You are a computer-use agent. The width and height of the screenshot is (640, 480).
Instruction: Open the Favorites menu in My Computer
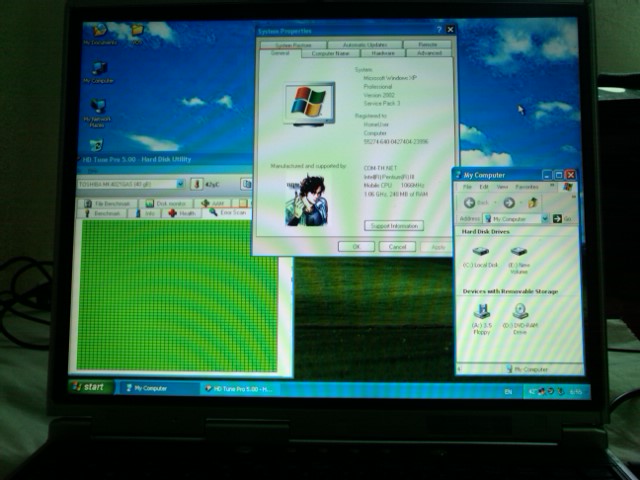[527, 187]
